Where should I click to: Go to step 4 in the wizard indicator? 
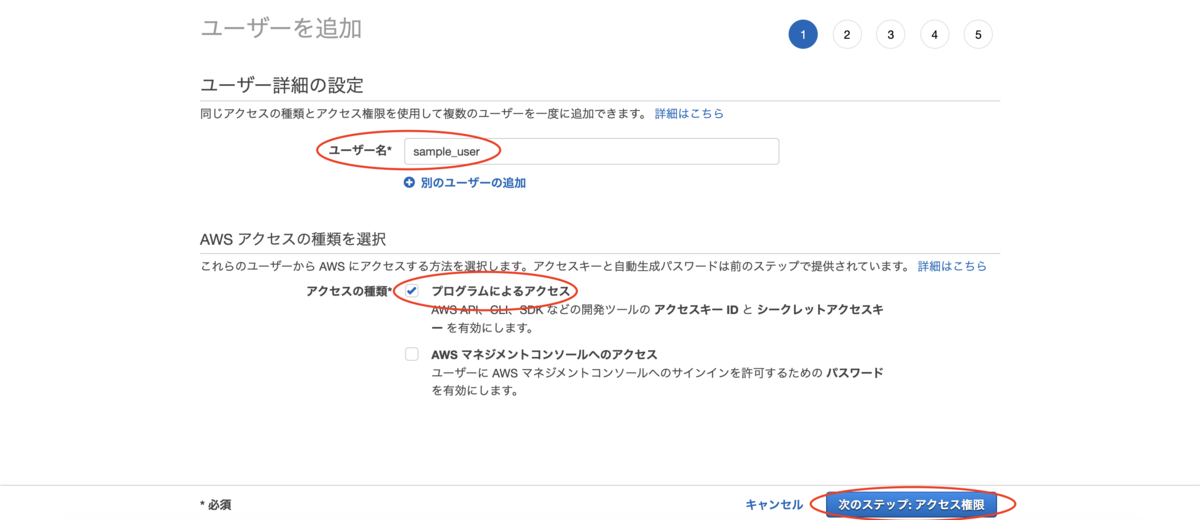point(935,35)
